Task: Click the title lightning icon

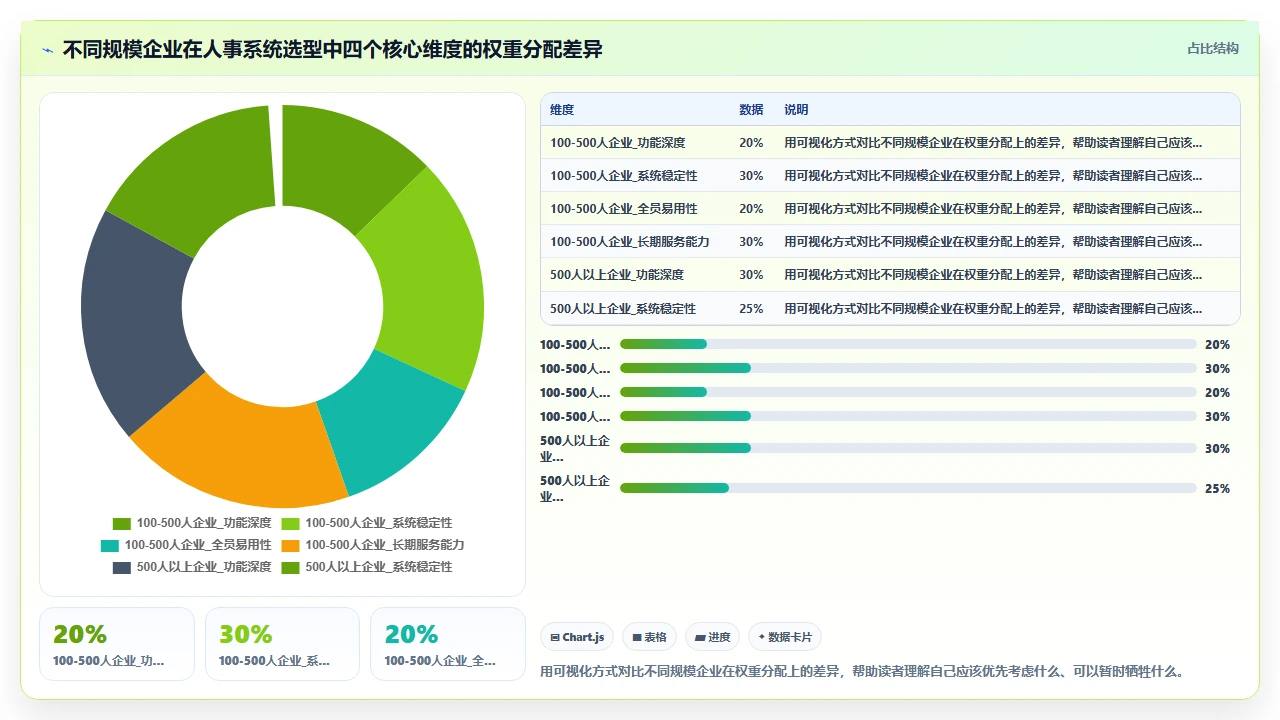Action: click(47, 50)
